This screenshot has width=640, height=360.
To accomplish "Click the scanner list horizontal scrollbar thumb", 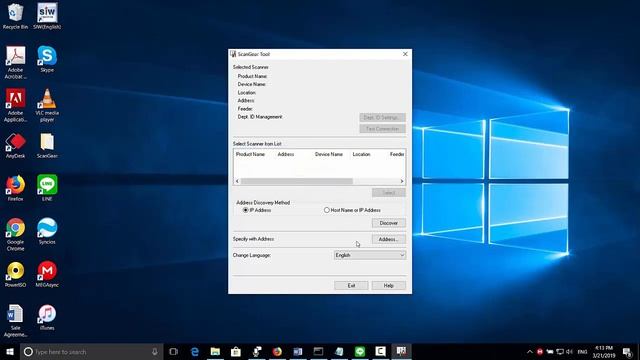I will pyautogui.click(x=297, y=181).
